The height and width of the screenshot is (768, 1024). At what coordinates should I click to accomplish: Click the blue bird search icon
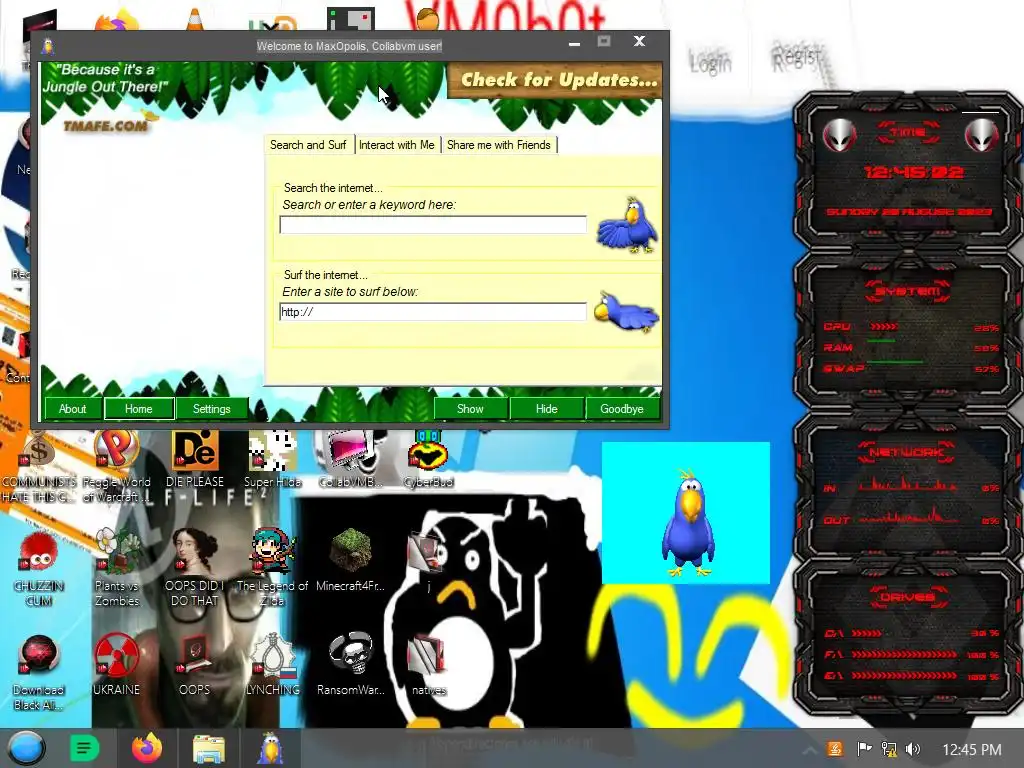tap(627, 225)
